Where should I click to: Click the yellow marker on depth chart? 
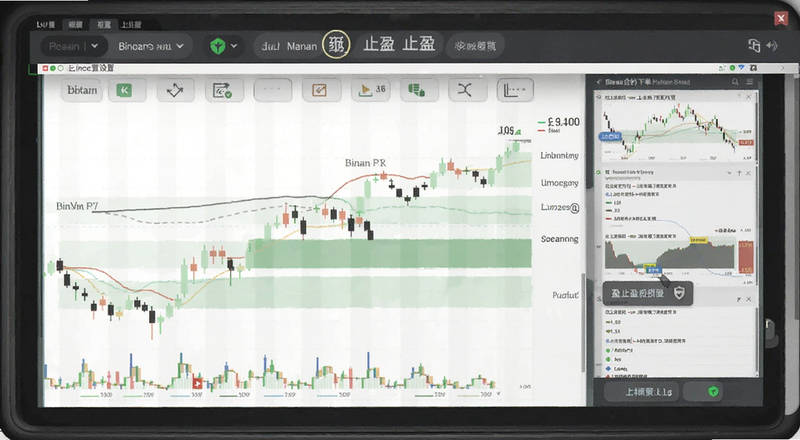tap(698, 240)
